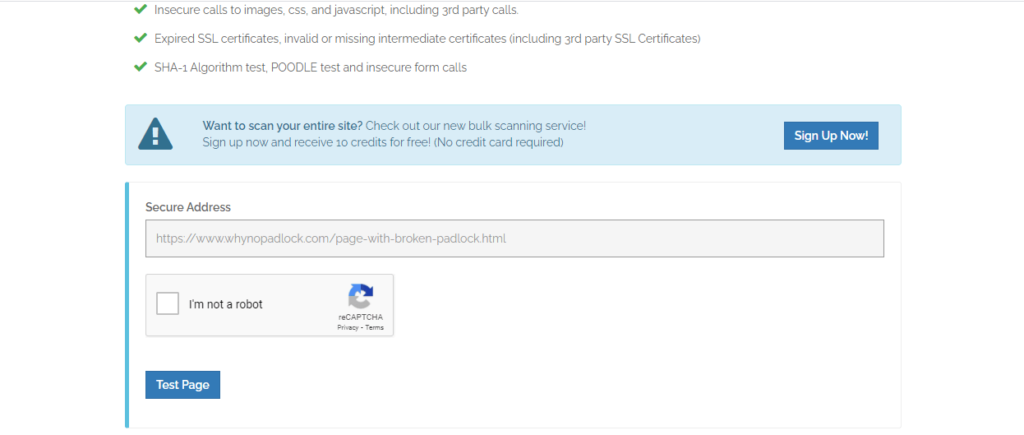
Task: Focus the Secure Address URL field
Action: pos(514,239)
